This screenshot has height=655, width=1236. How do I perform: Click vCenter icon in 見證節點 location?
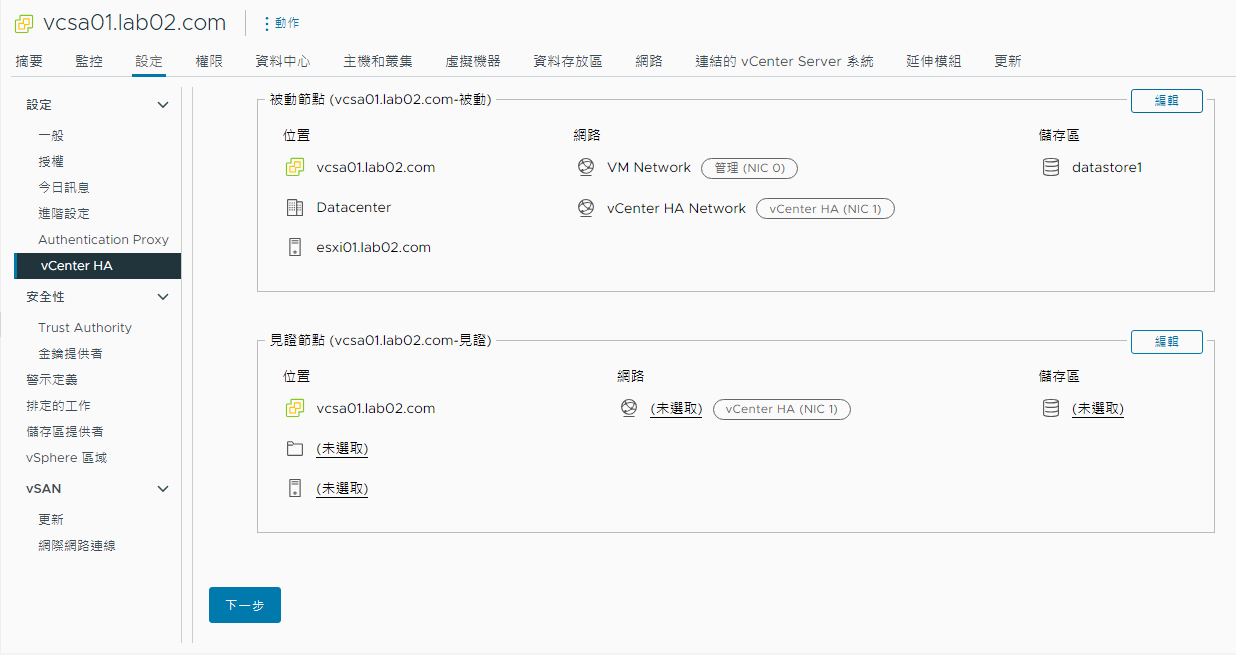(x=294, y=408)
